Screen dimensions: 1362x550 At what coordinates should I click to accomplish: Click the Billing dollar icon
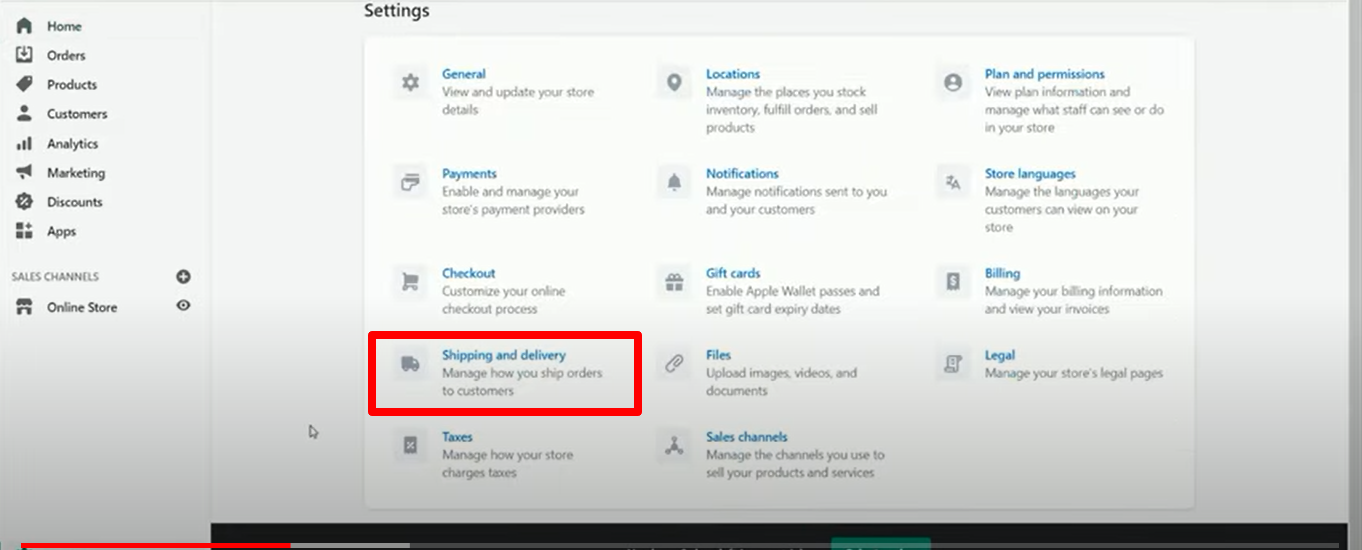(953, 282)
